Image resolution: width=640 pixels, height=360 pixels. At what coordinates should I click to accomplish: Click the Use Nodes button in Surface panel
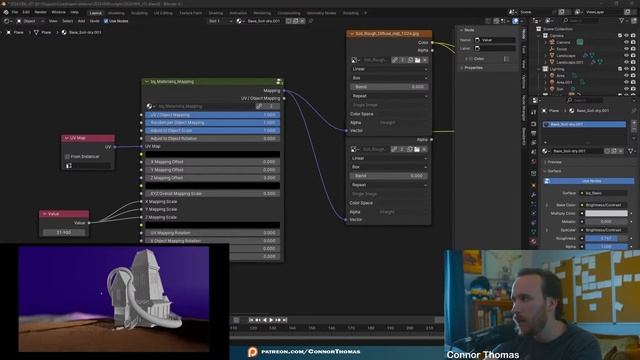click(589, 181)
